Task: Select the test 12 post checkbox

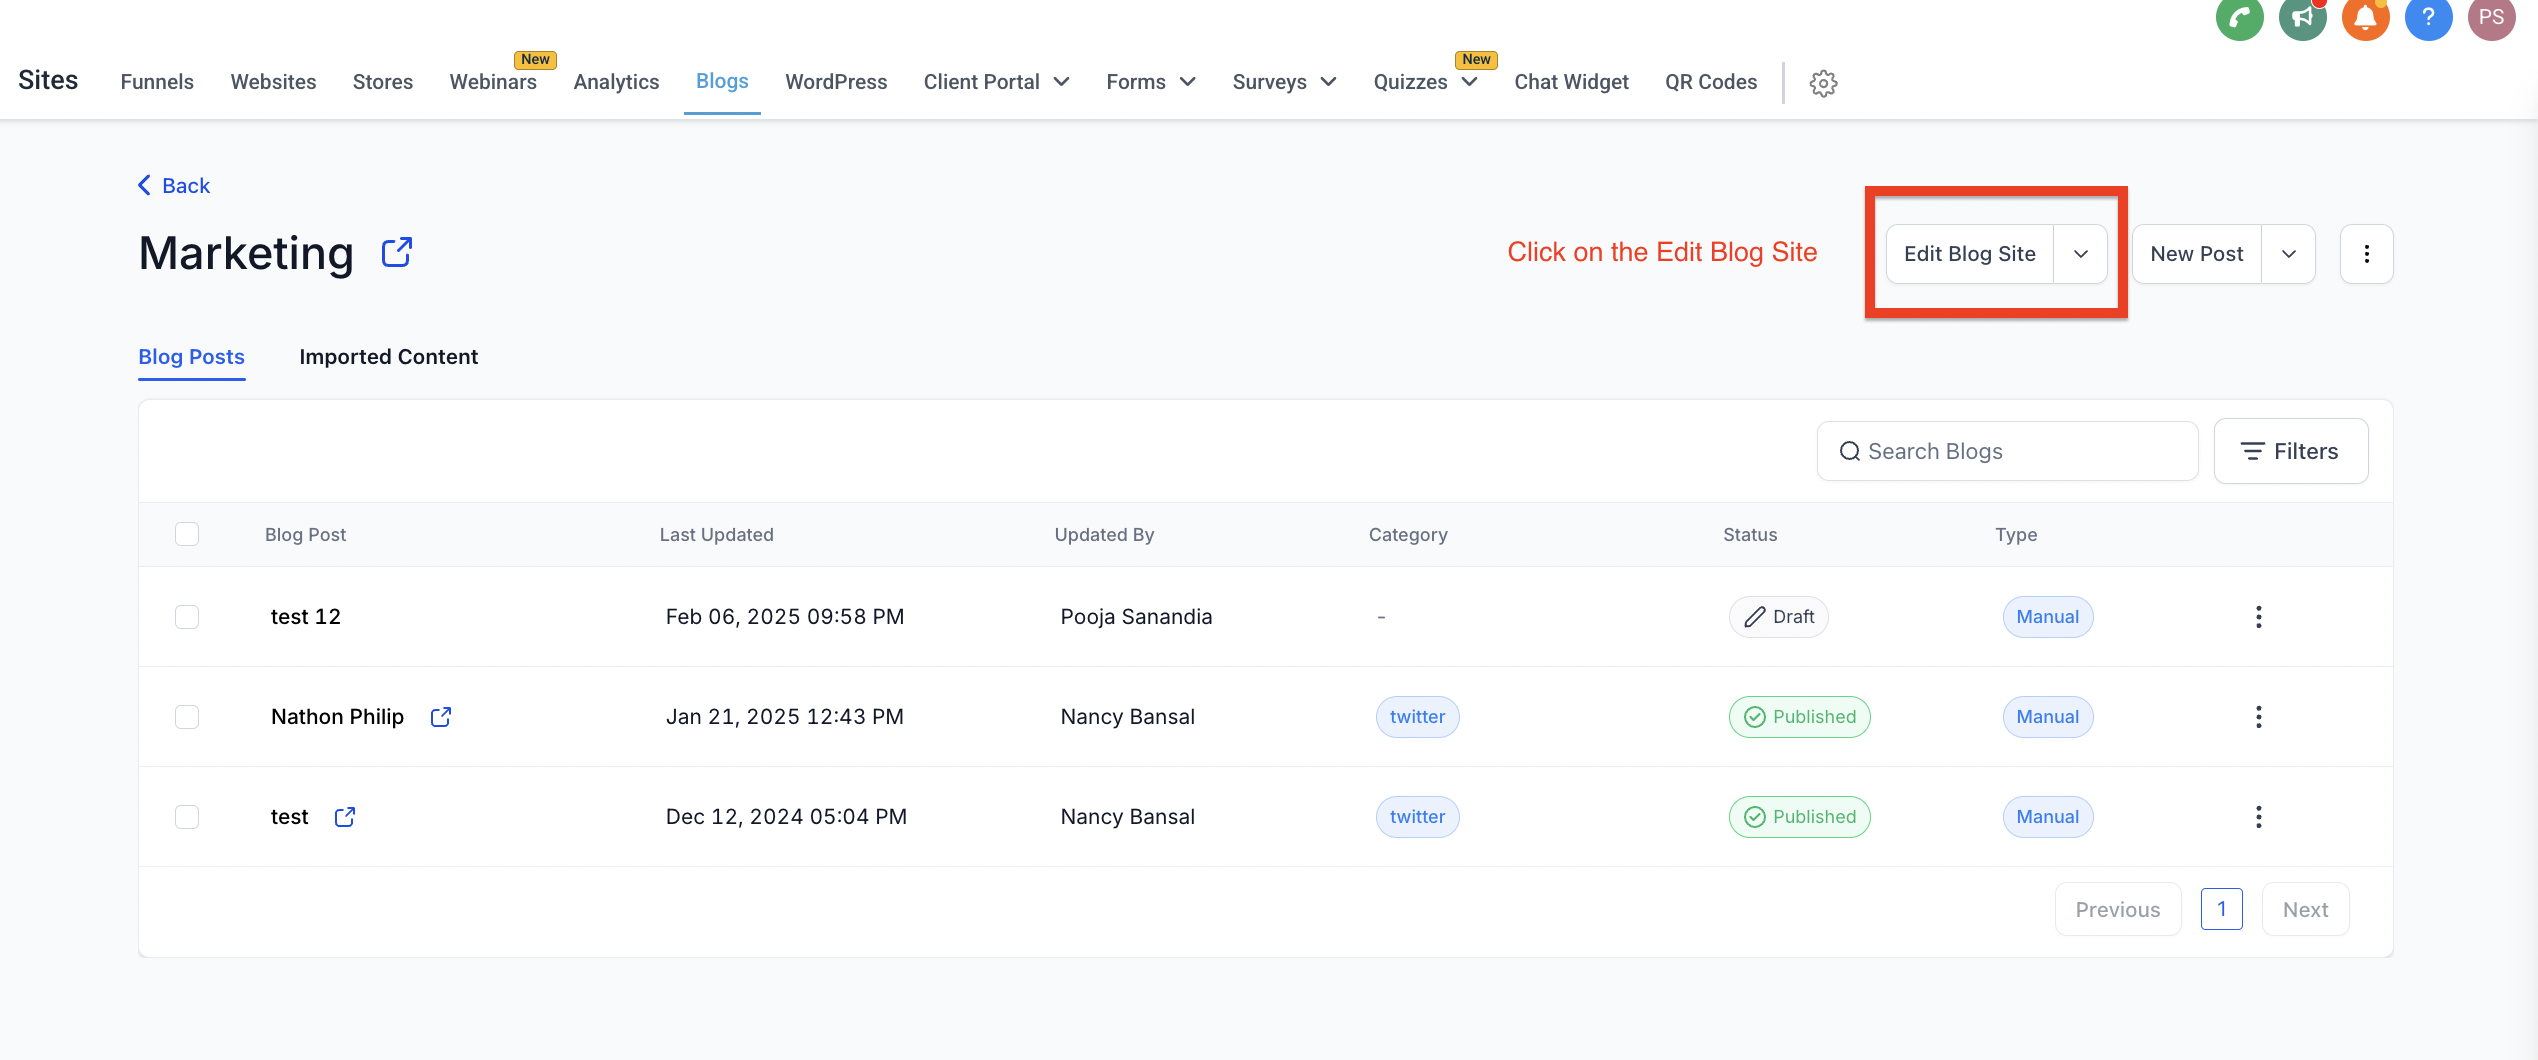Action: click(x=187, y=617)
